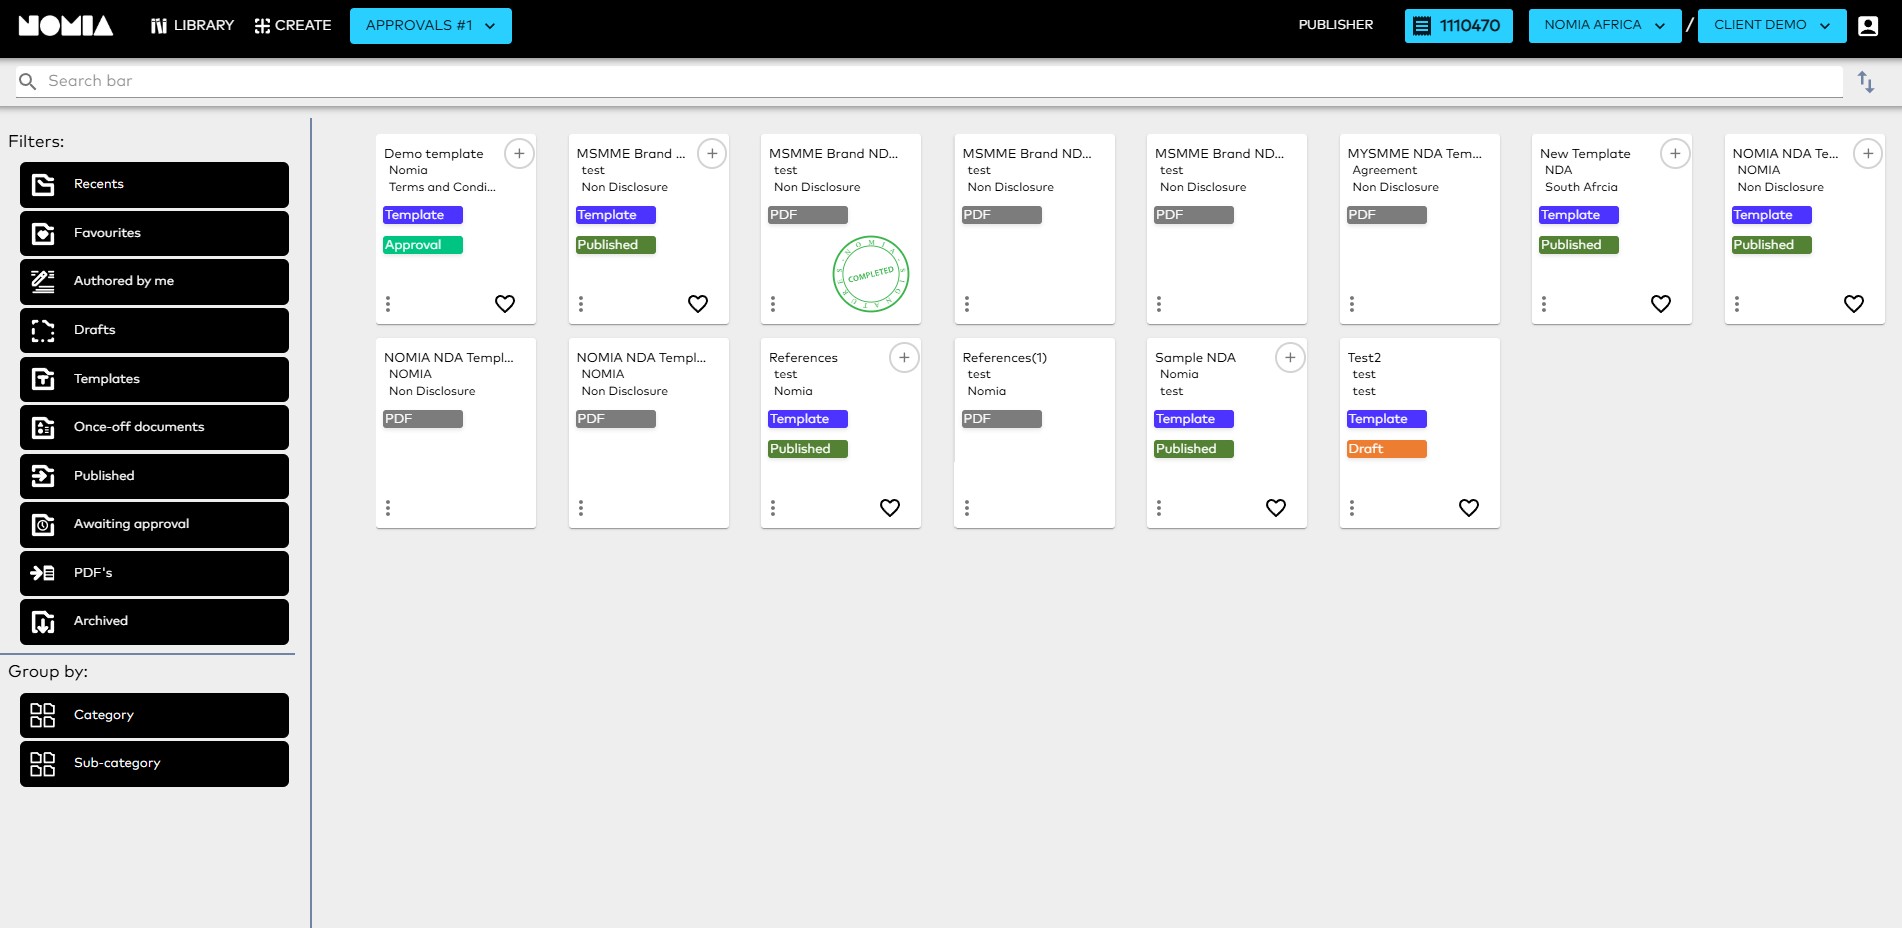
Task: Click the orange Draft tag on Test2
Action: point(1386,449)
